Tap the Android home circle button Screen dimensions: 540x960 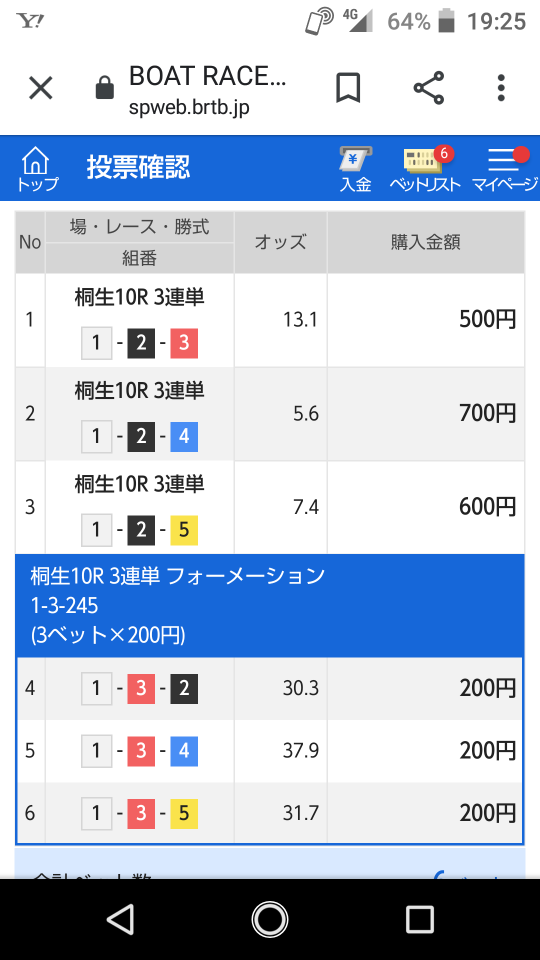(269, 919)
